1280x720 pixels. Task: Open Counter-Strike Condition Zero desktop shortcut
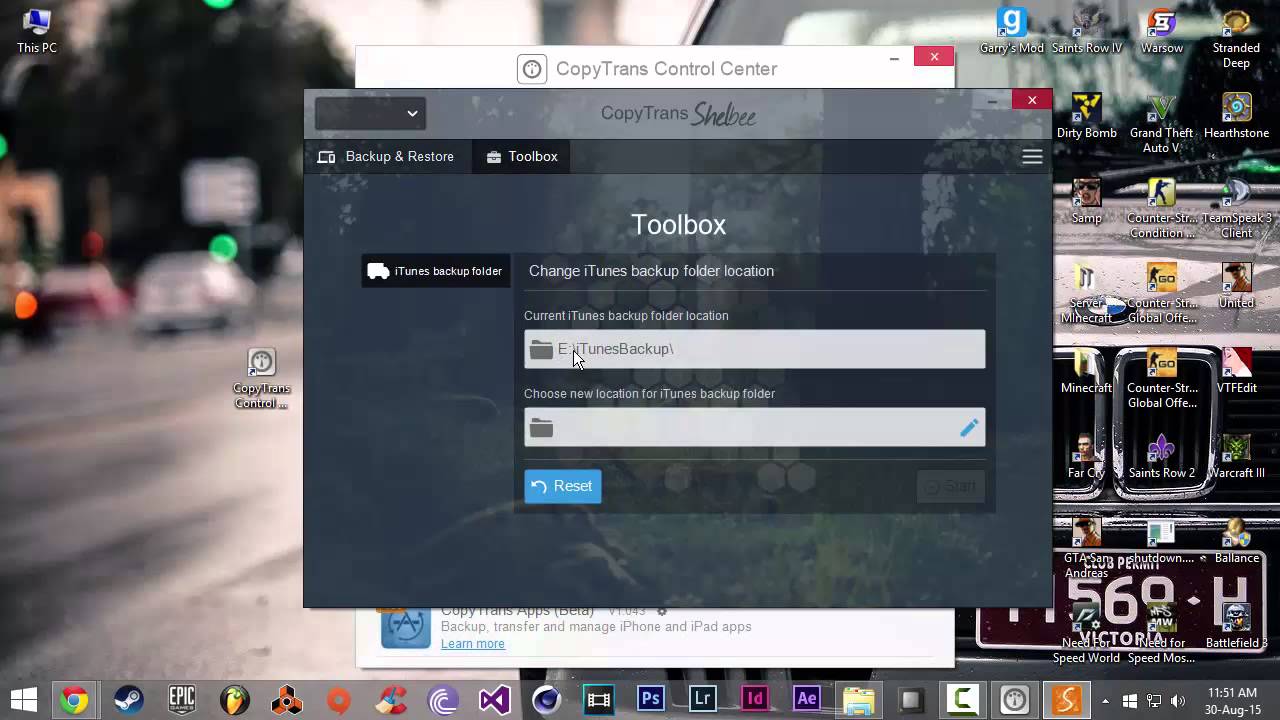tap(1162, 208)
